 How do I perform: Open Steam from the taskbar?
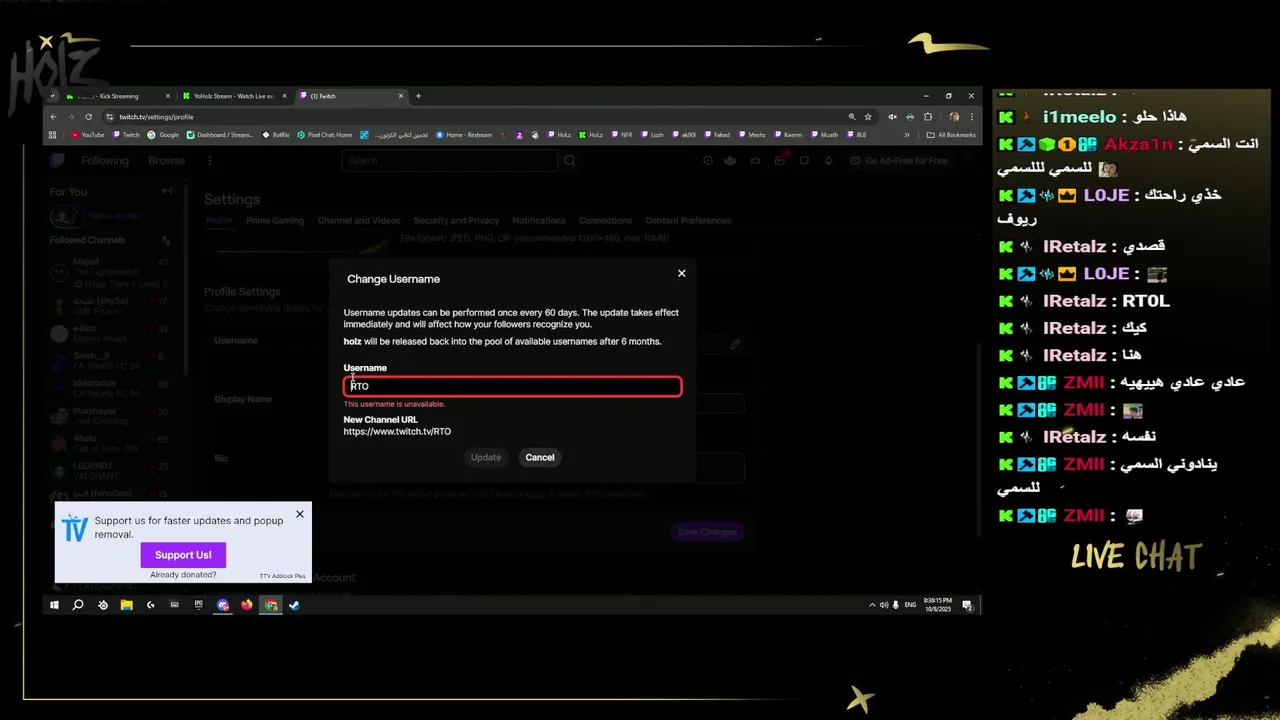[294, 605]
